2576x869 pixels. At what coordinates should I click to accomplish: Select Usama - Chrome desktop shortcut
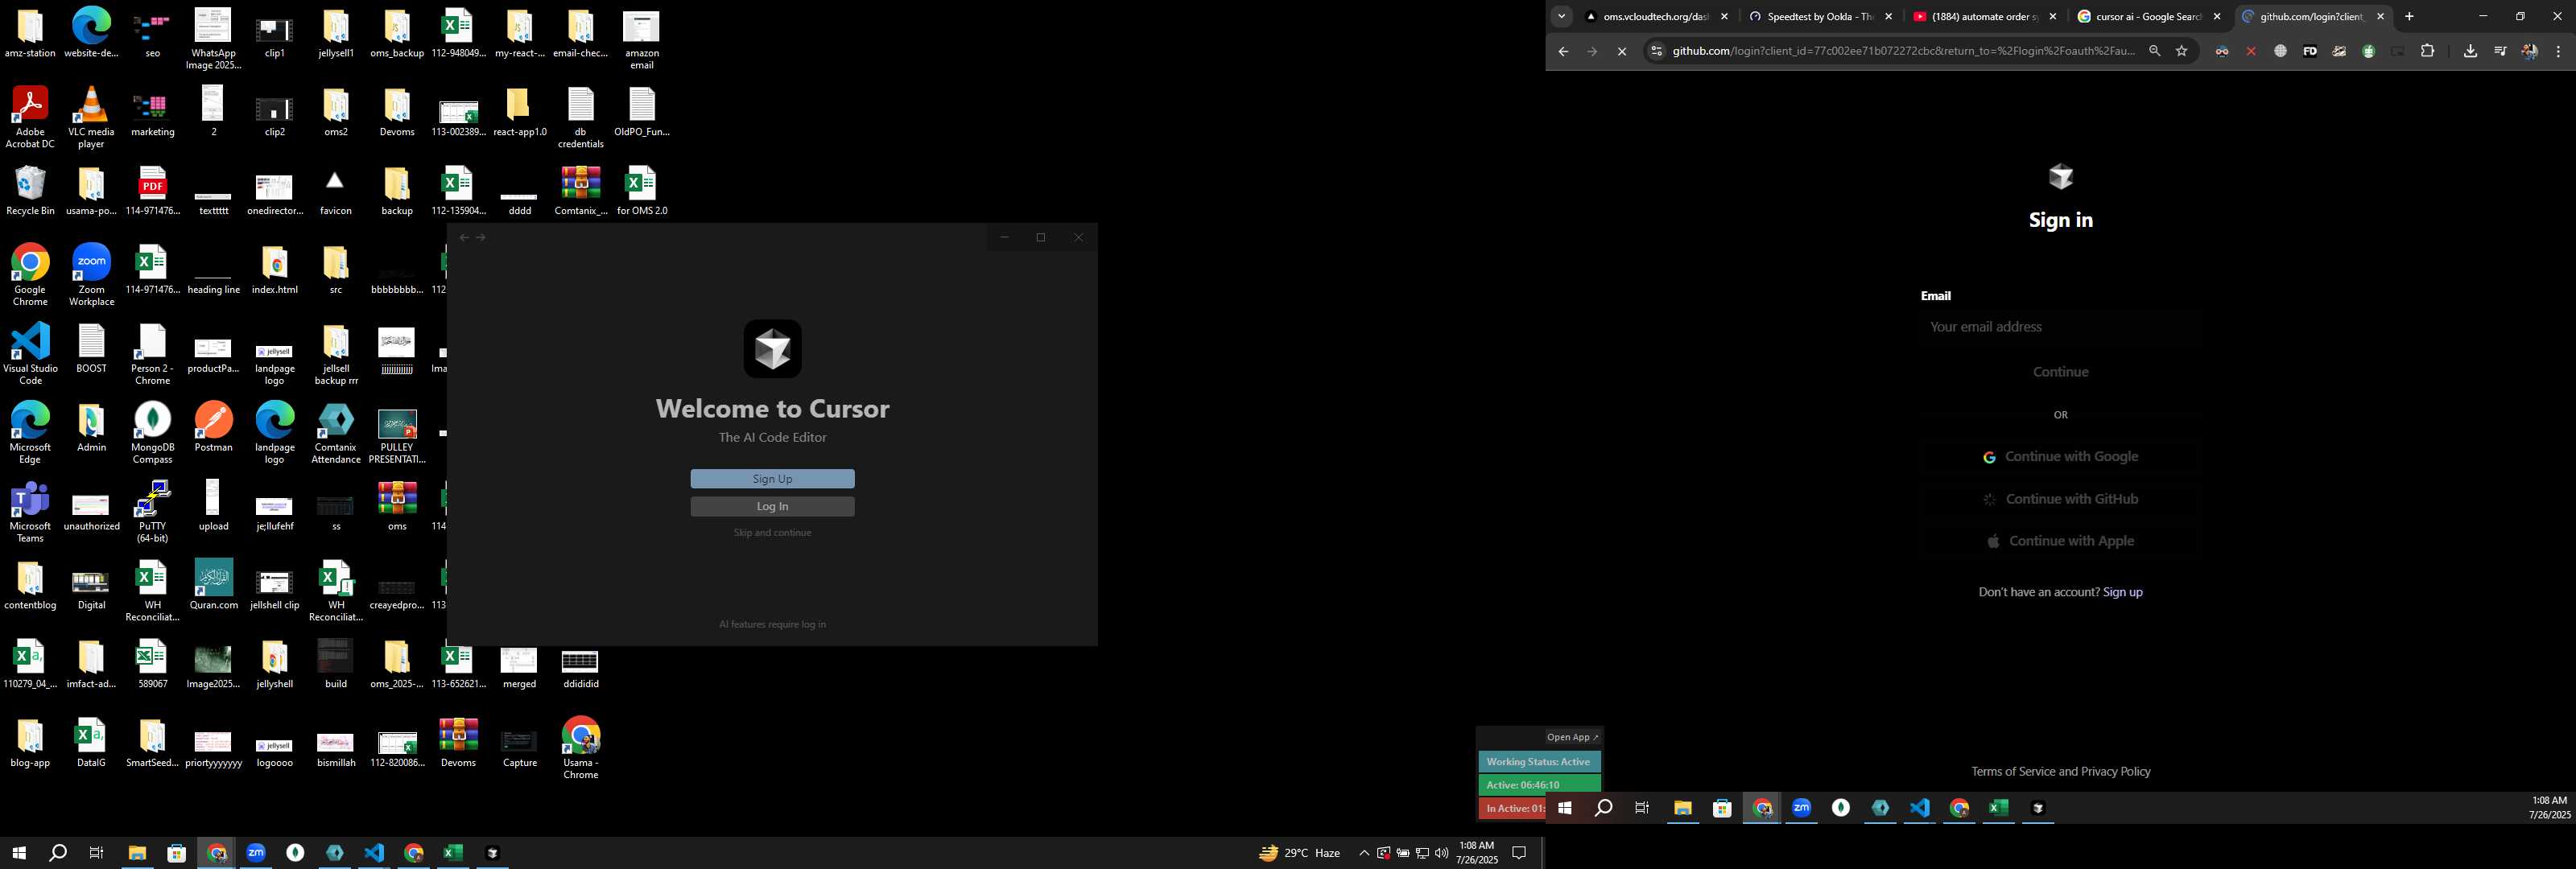[580, 748]
